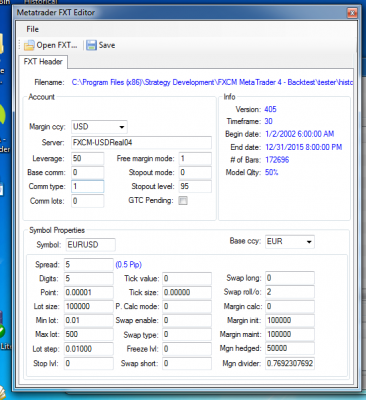Click the Max lot field
This screenshot has height=400, width=366.
tap(88, 334)
